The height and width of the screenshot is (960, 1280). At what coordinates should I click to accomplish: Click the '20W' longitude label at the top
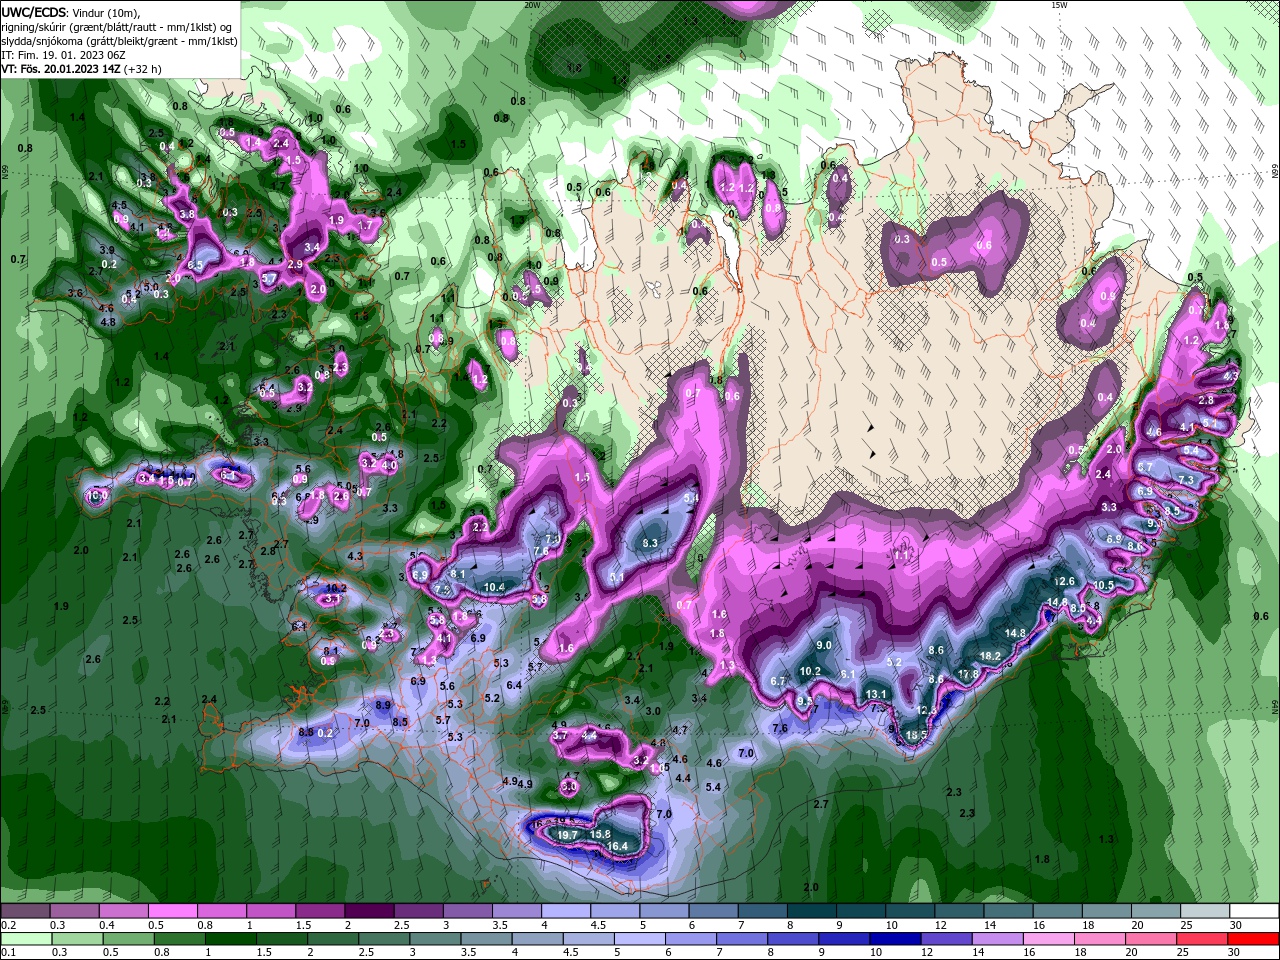click(532, 5)
